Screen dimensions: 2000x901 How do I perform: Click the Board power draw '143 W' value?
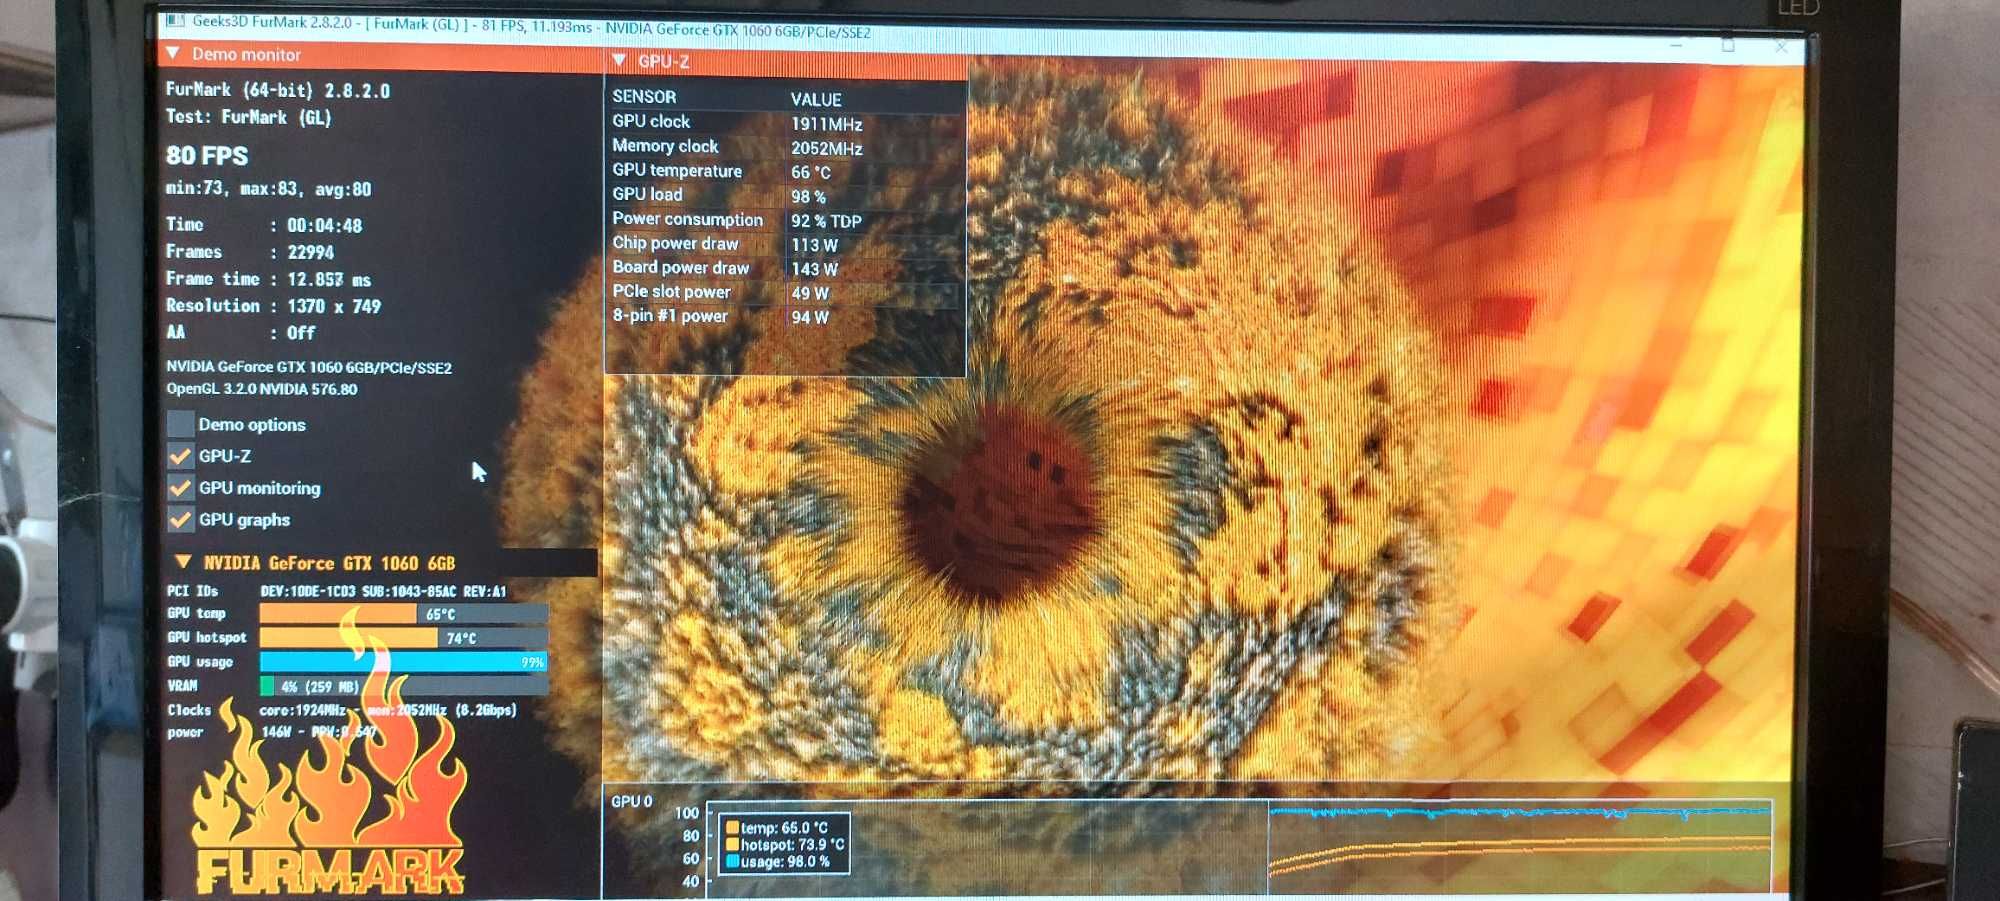pyautogui.click(x=814, y=269)
